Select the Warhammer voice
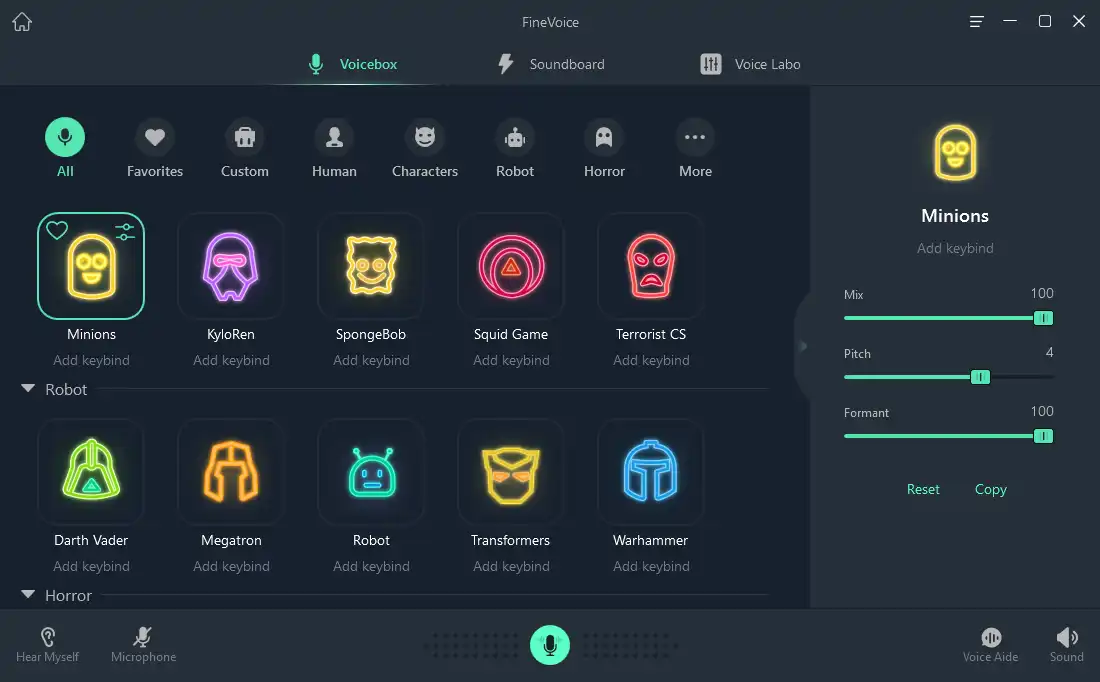 [x=651, y=472]
